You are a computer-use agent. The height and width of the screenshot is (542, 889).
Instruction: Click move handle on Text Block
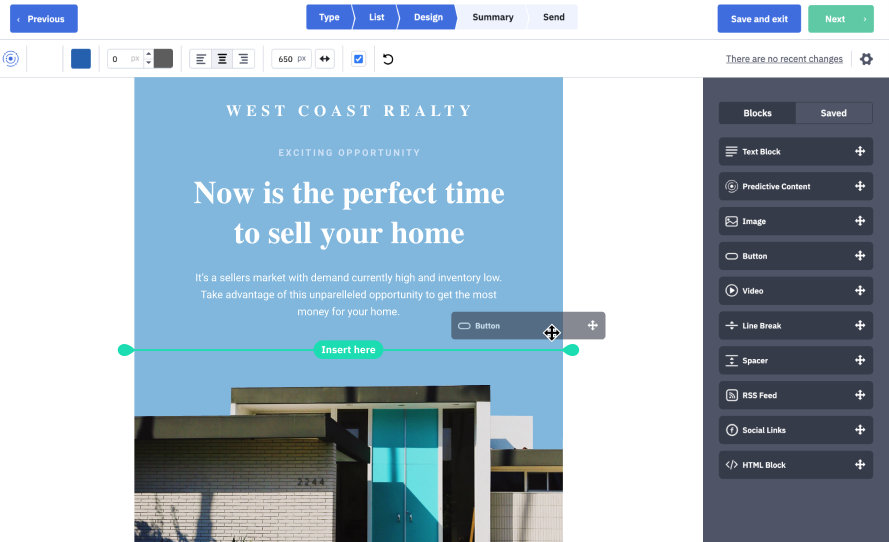click(860, 151)
